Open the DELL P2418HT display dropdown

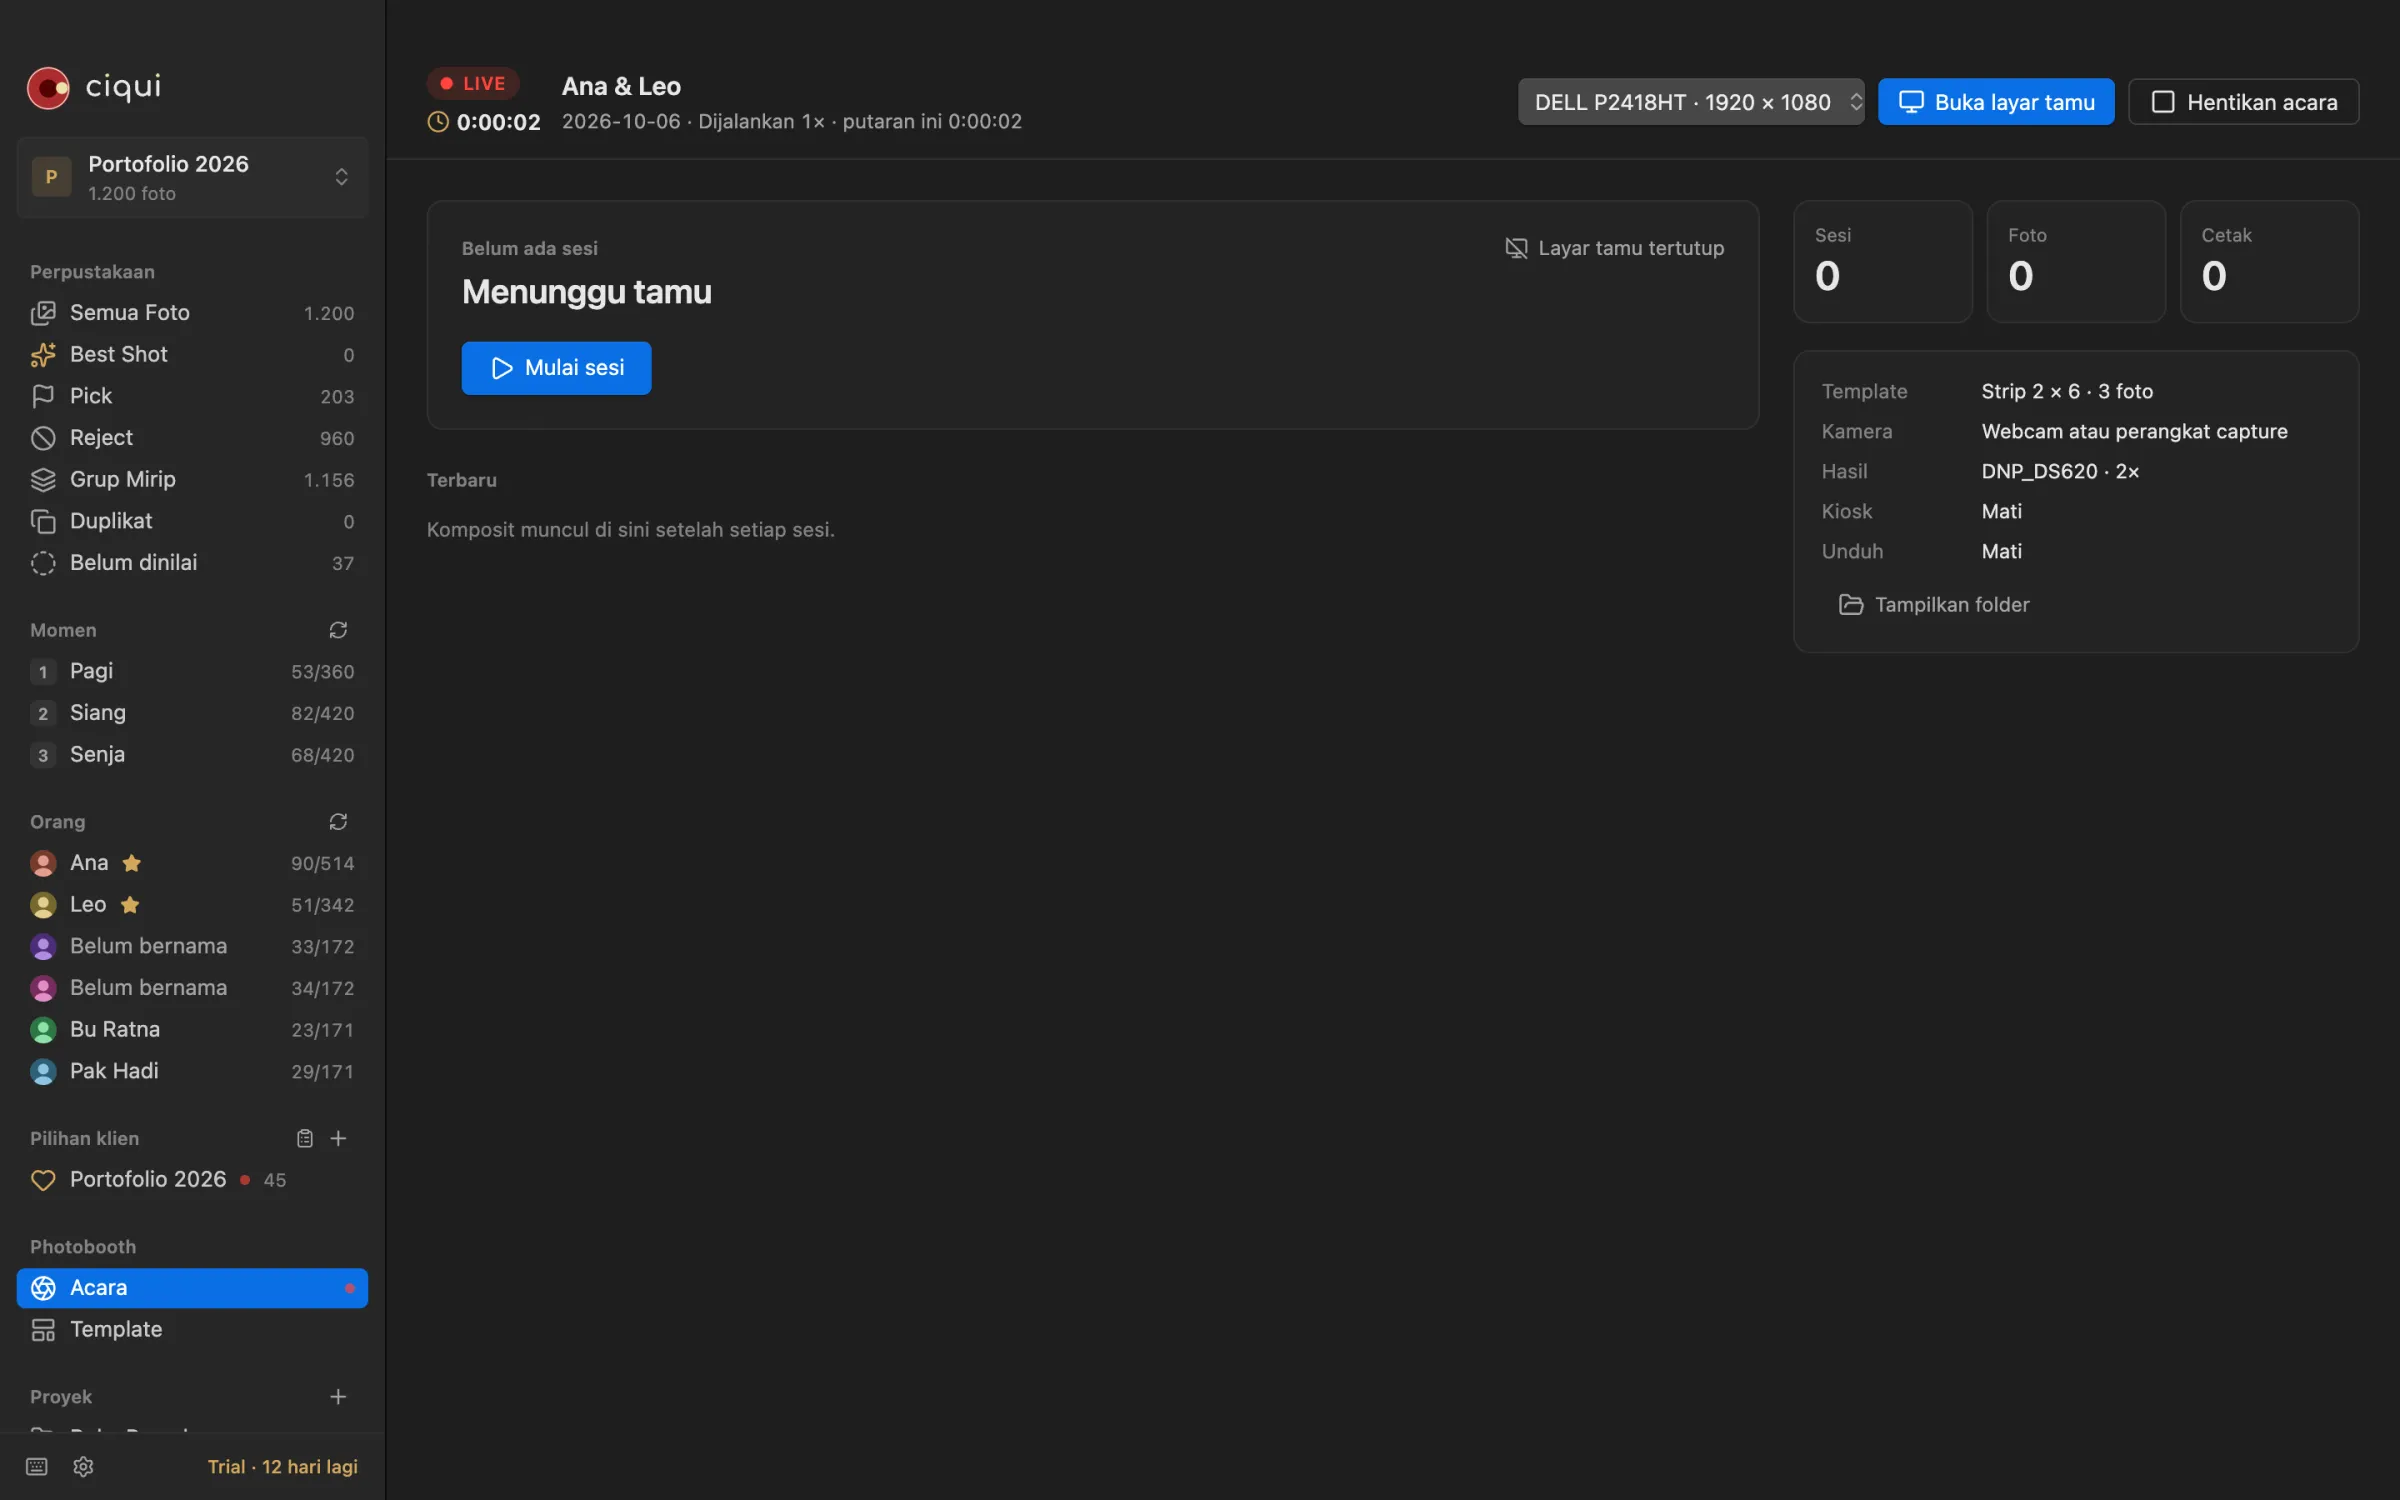(1691, 102)
